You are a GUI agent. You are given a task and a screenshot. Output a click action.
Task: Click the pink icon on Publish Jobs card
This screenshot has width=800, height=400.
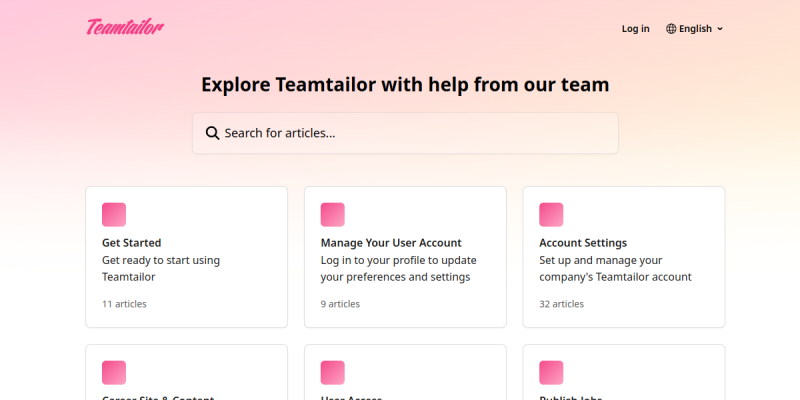pyautogui.click(x=551, y=373)
